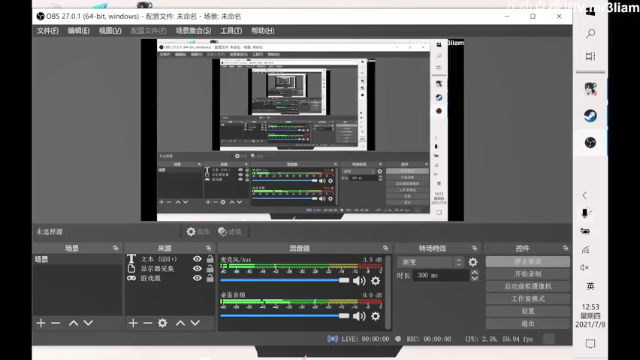
Task: Open settings gear for 麦克风/Aux audio
Action: coord(376,281)
